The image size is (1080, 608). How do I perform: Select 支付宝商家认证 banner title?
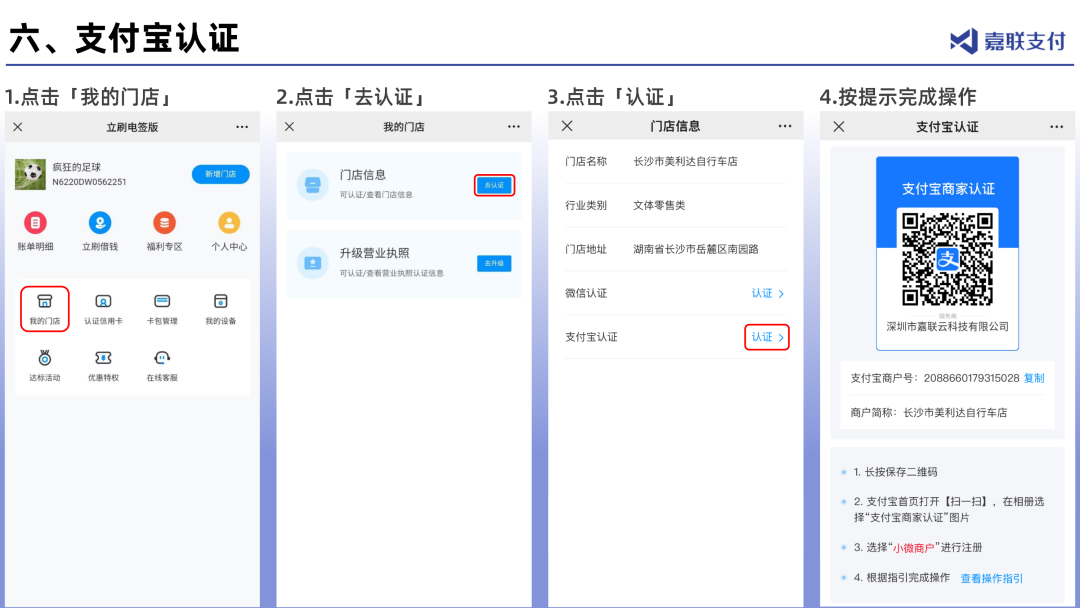point(948,189)
